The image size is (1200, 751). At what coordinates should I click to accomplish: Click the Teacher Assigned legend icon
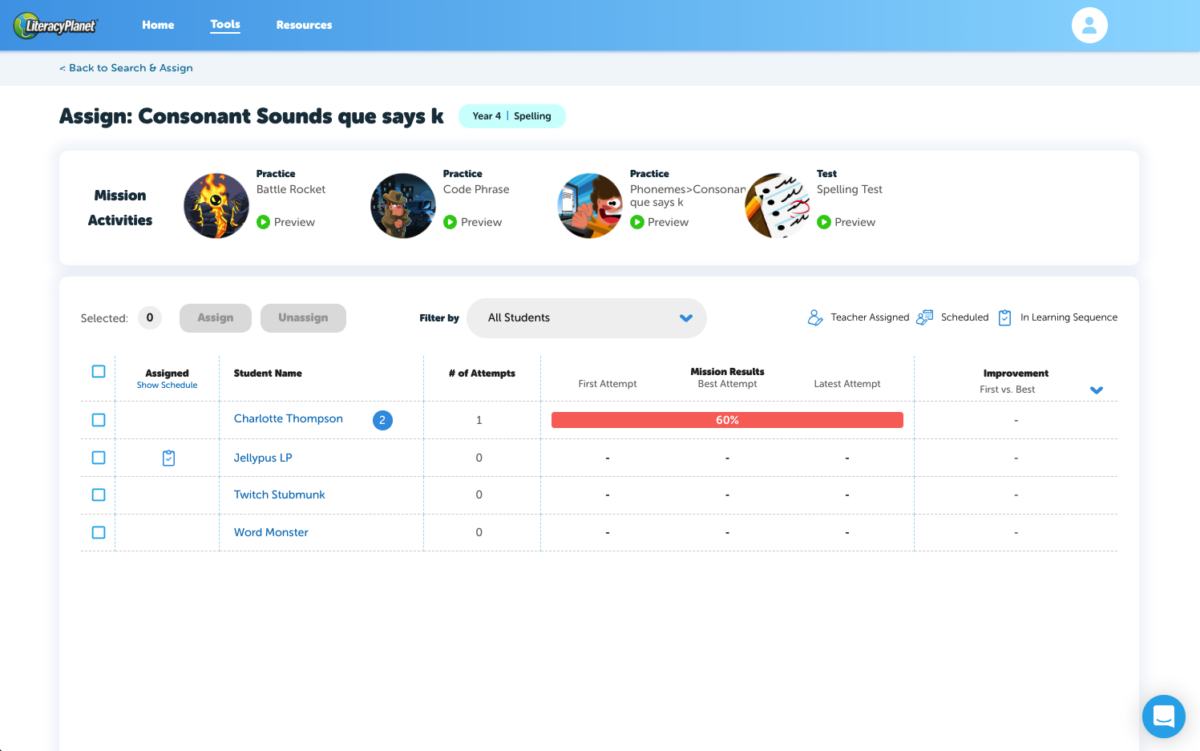click(x=816, y=318)
